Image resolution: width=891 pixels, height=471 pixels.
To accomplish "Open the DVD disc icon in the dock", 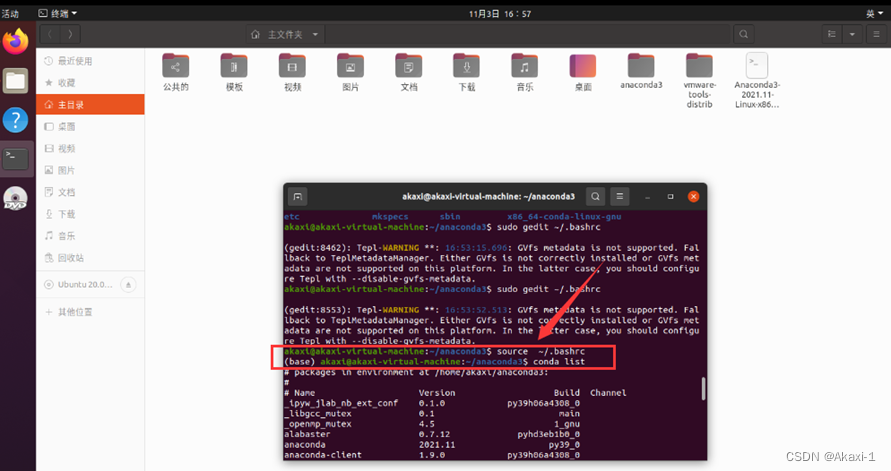I will click(15, 198).
